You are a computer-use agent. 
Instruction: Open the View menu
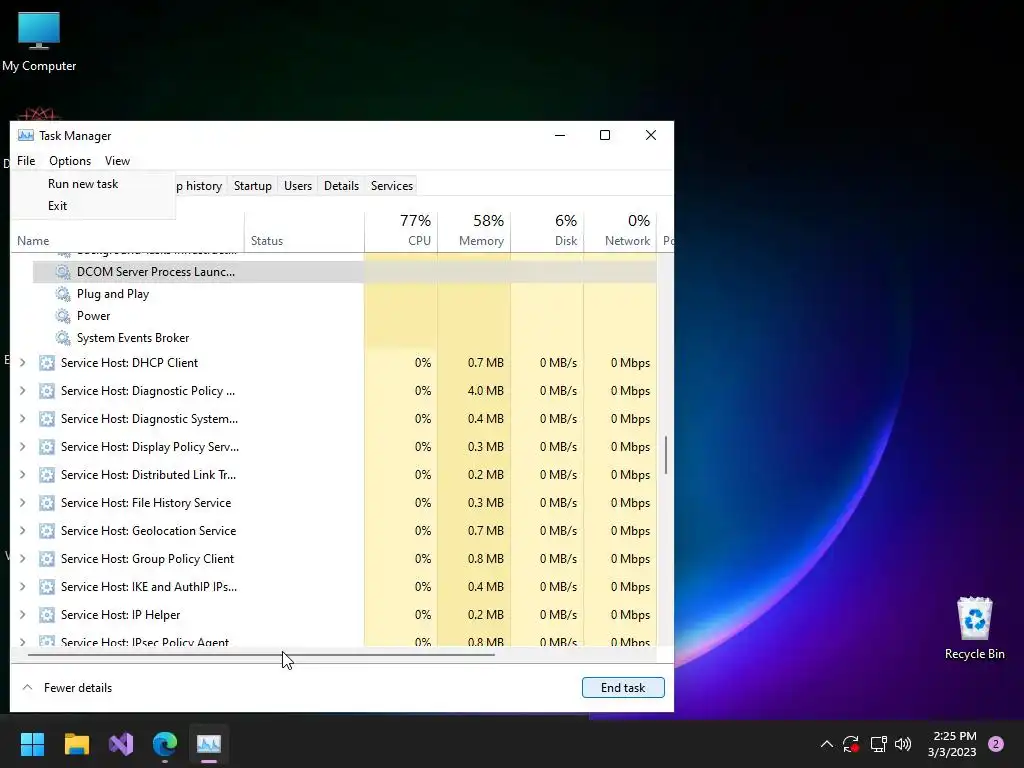[x=118, y=161]
